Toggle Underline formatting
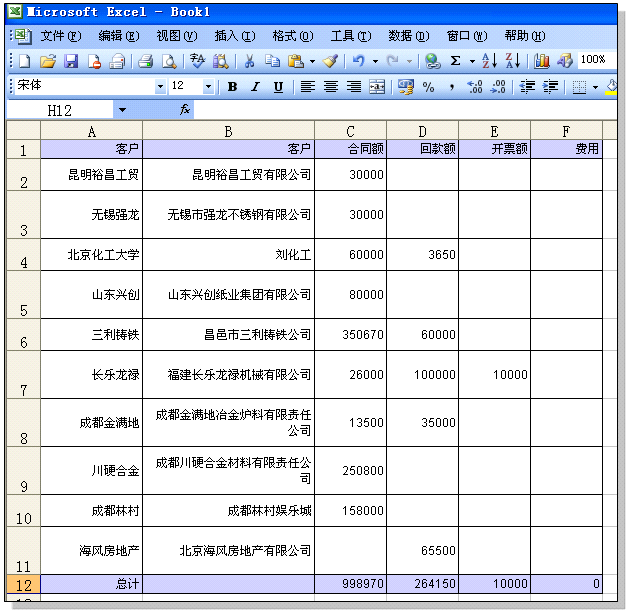Viewport: 627px width, 612px height. point(278,87)
